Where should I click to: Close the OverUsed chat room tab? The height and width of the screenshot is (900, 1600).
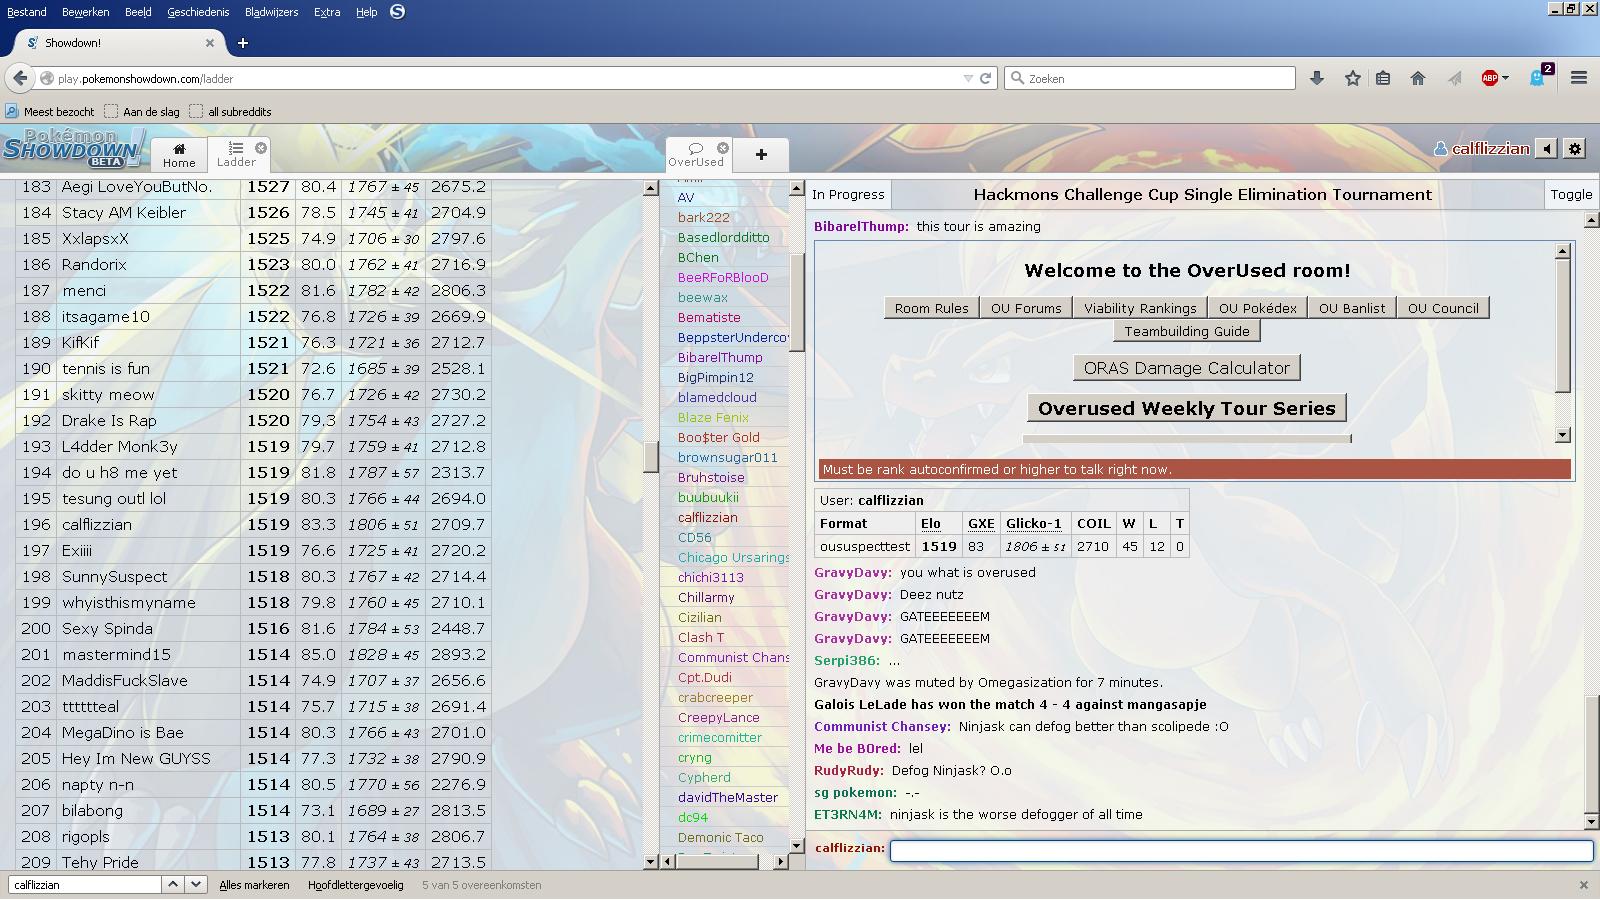[x=723, y=148]
